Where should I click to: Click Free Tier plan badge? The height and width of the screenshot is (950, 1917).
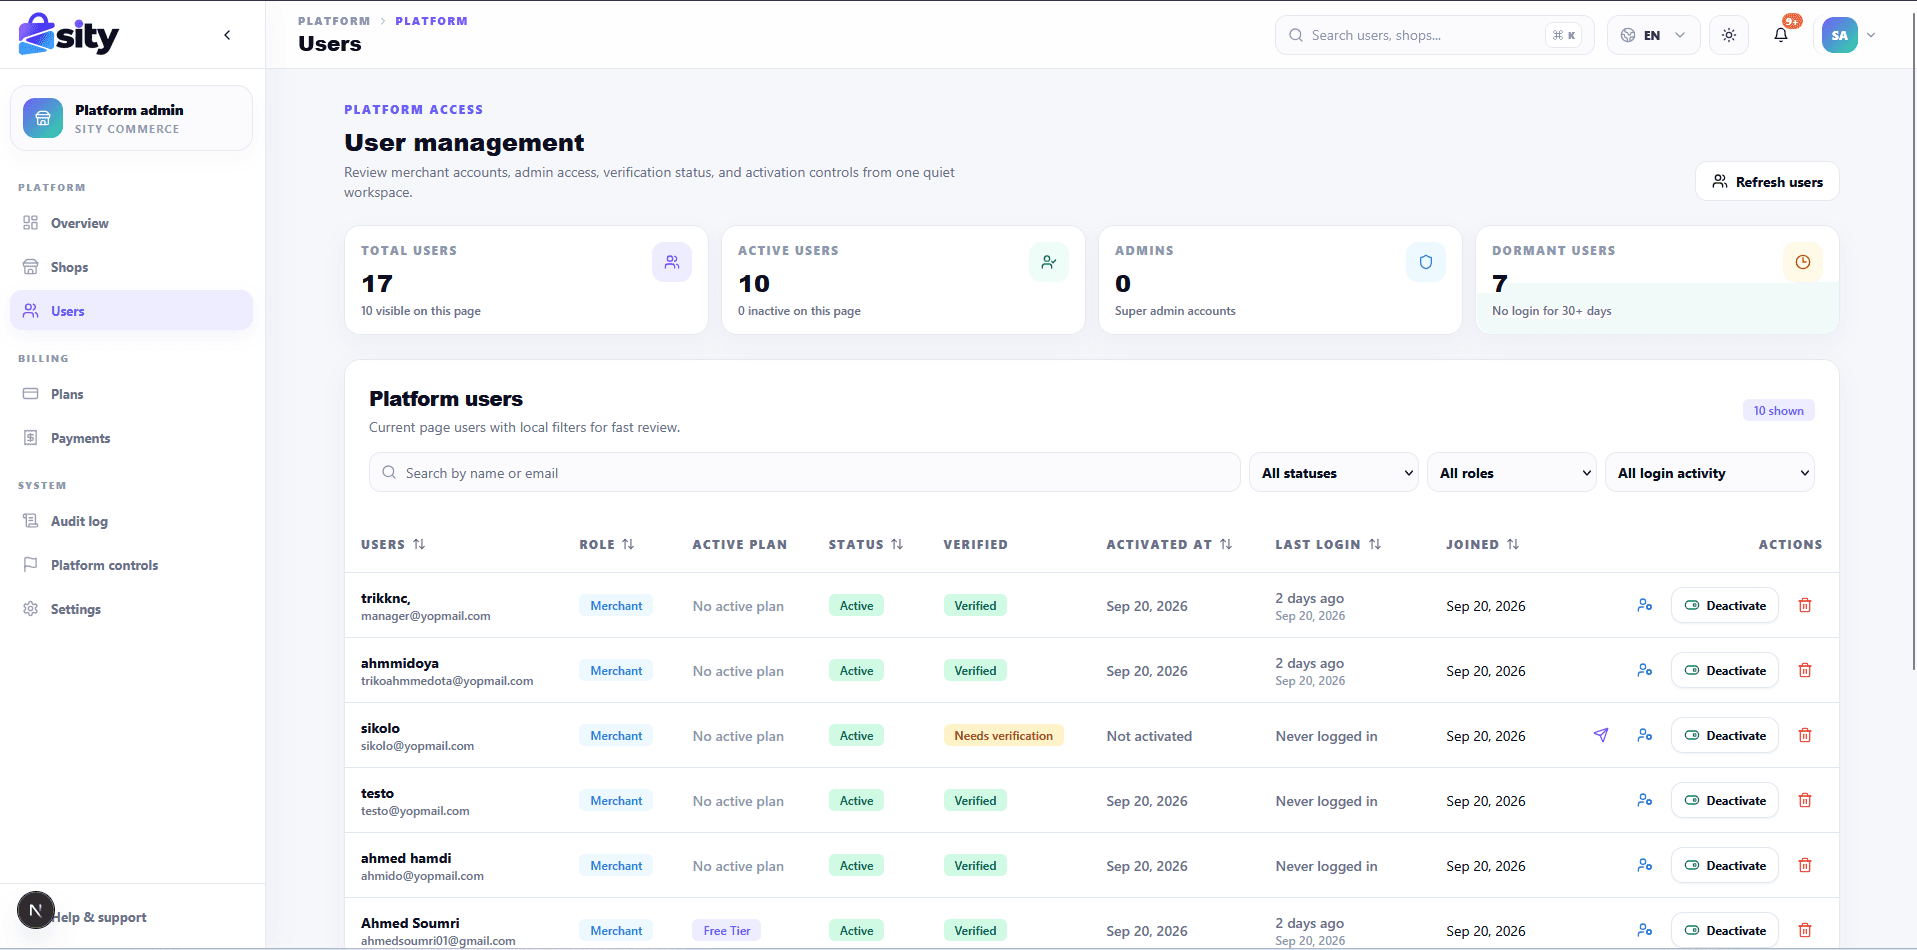tap(727, 930)
